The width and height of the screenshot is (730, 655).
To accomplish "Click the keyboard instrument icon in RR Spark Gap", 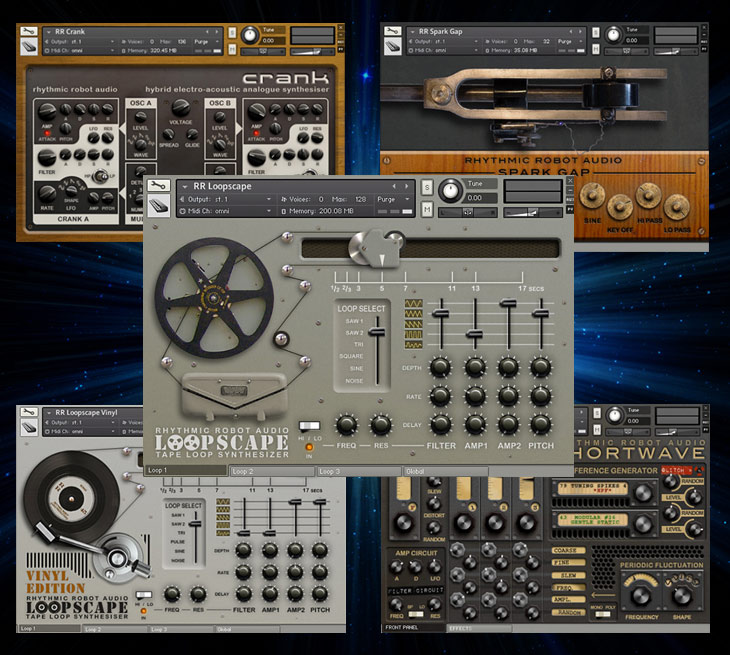I will point(392,47).
